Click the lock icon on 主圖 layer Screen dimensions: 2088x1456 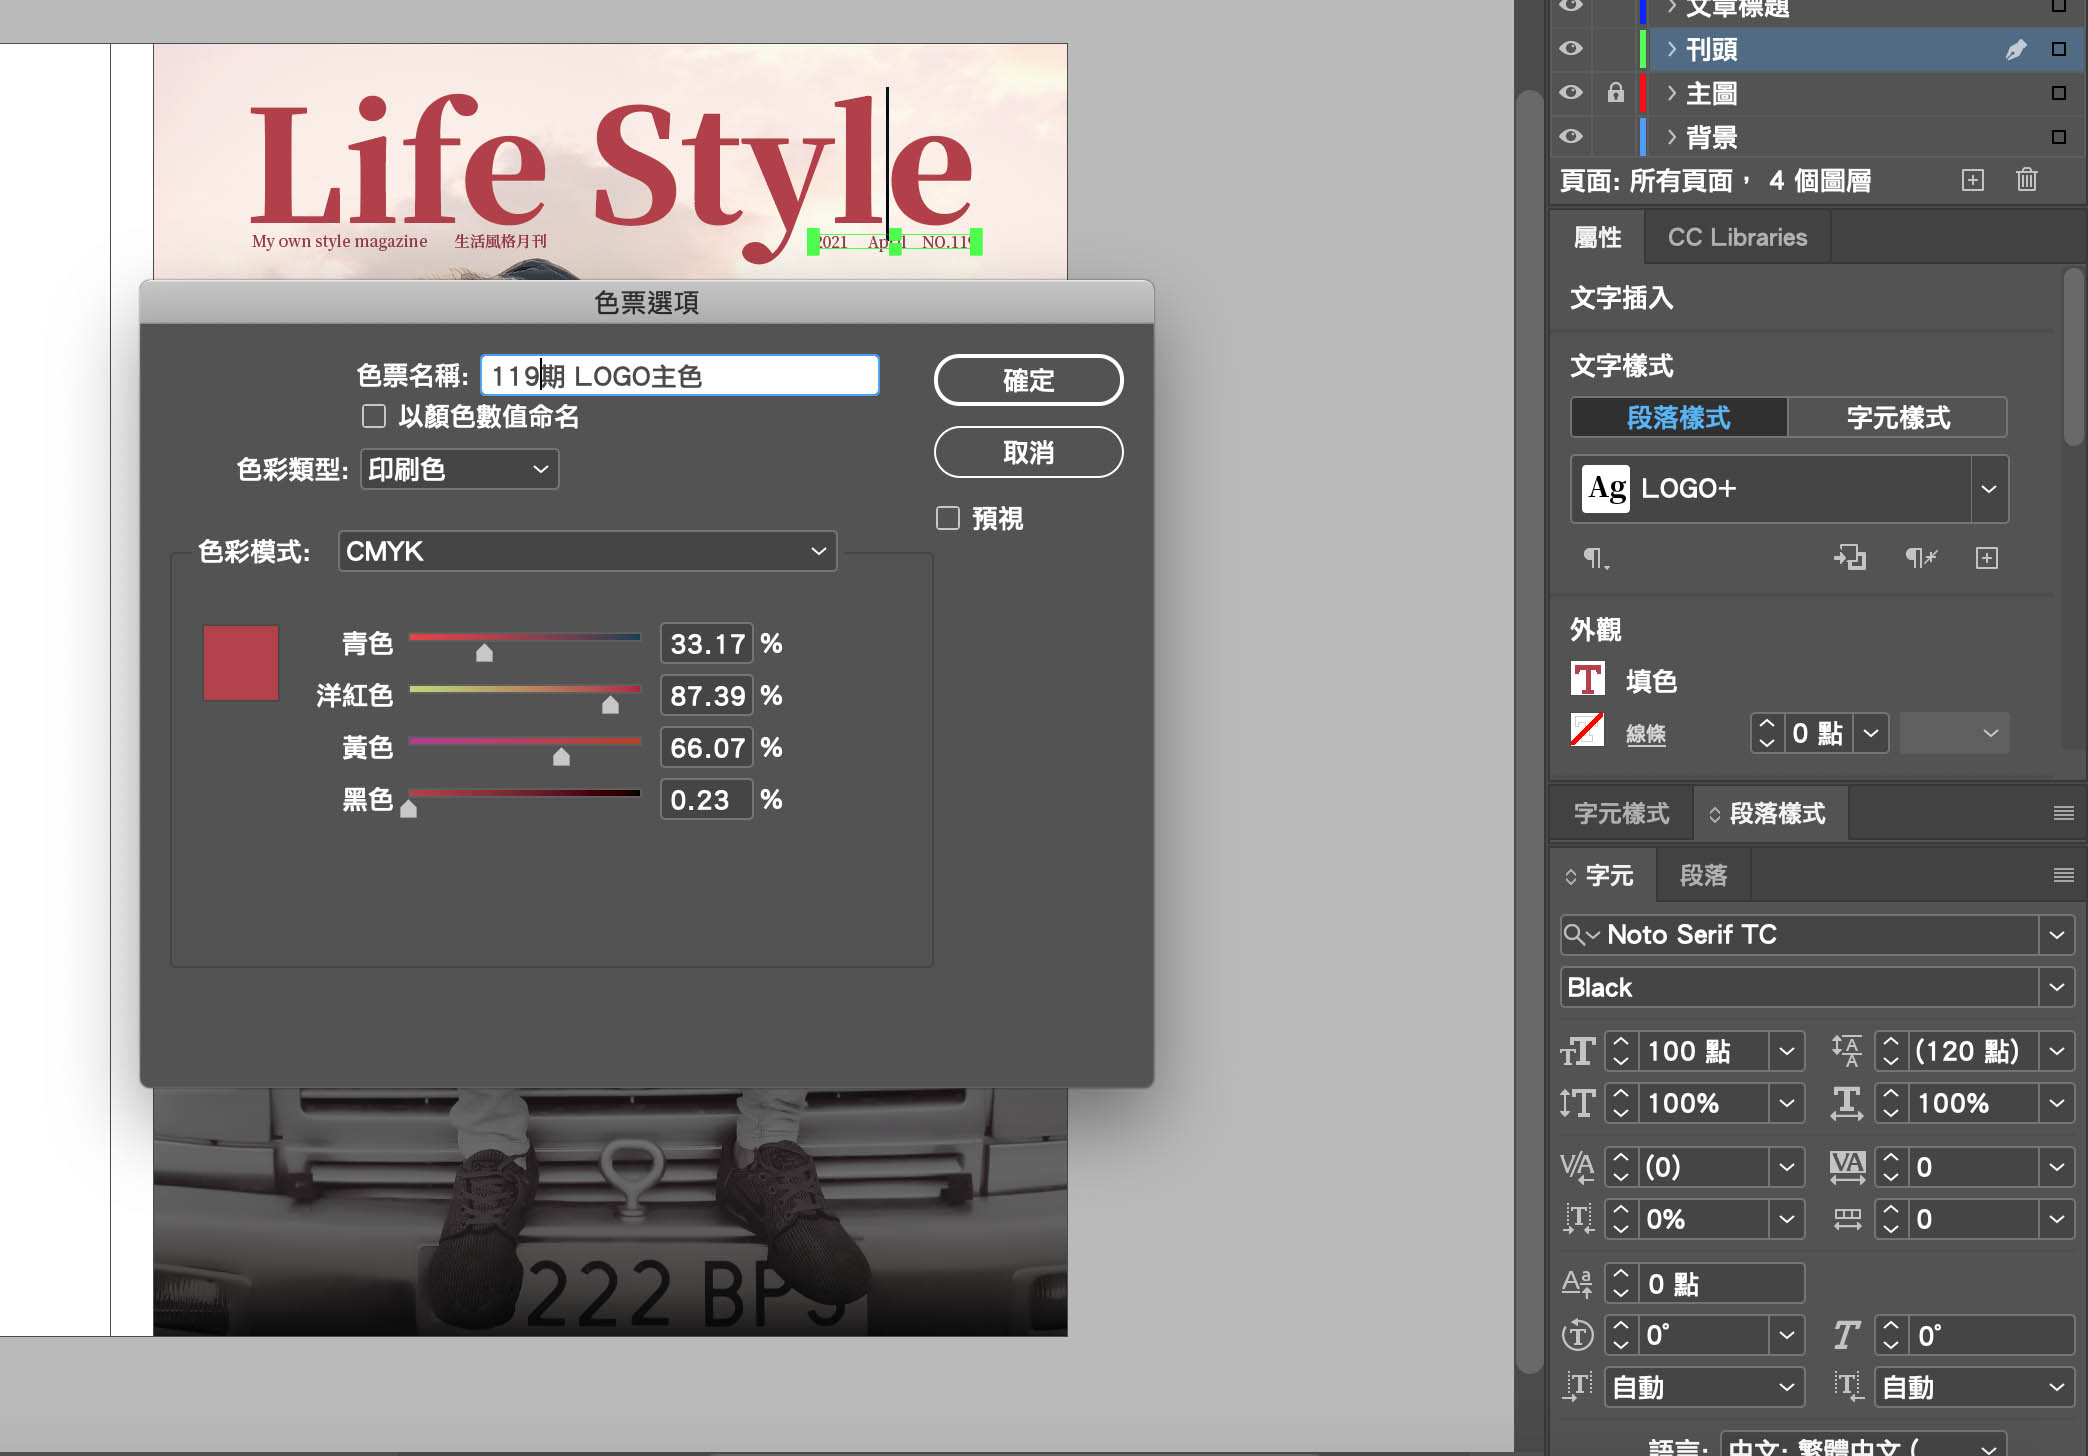pos(1615,93)
